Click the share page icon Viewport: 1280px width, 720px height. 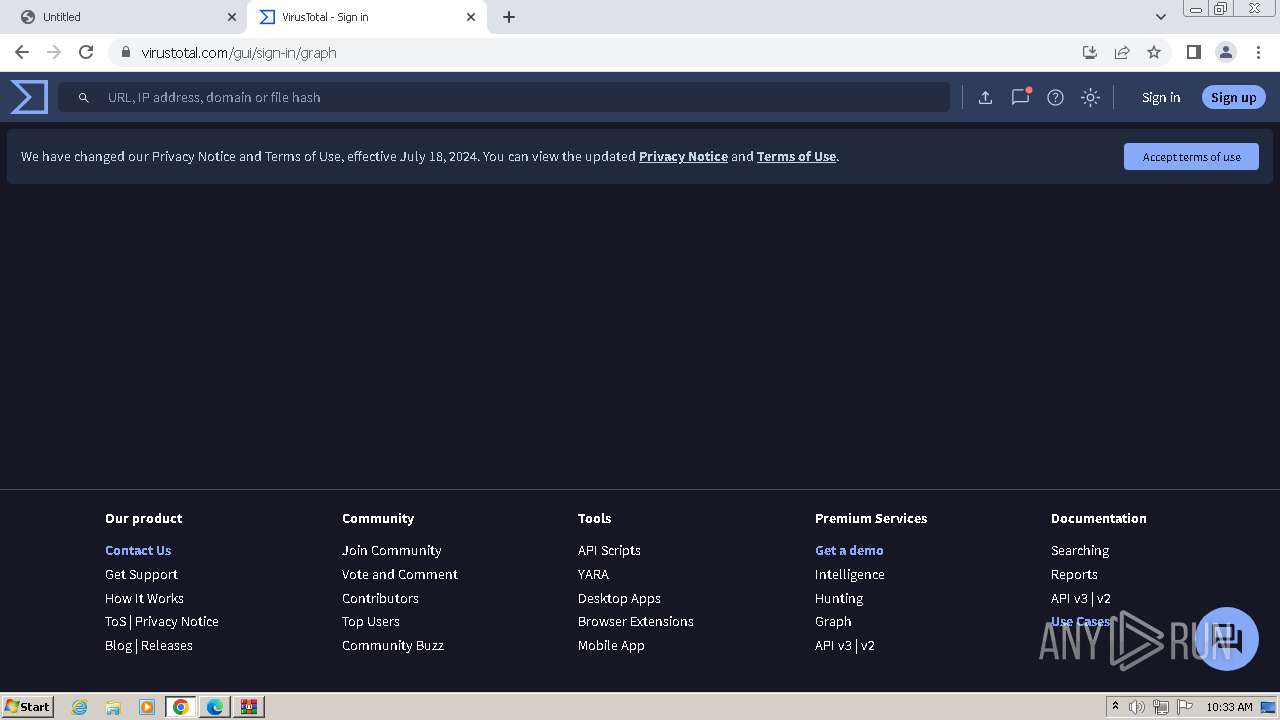1122,52
